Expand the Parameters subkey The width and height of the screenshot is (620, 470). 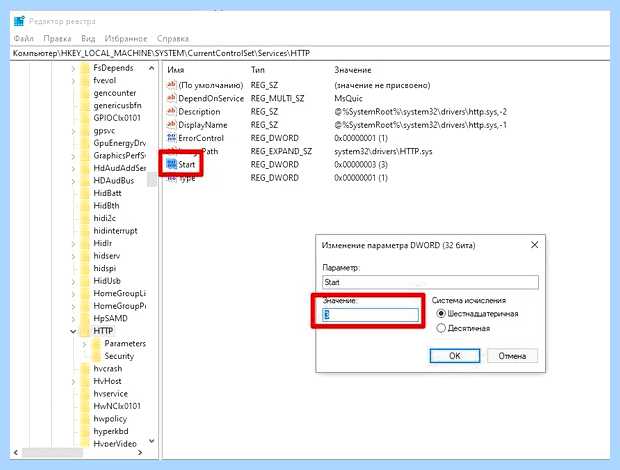point(84,344)
